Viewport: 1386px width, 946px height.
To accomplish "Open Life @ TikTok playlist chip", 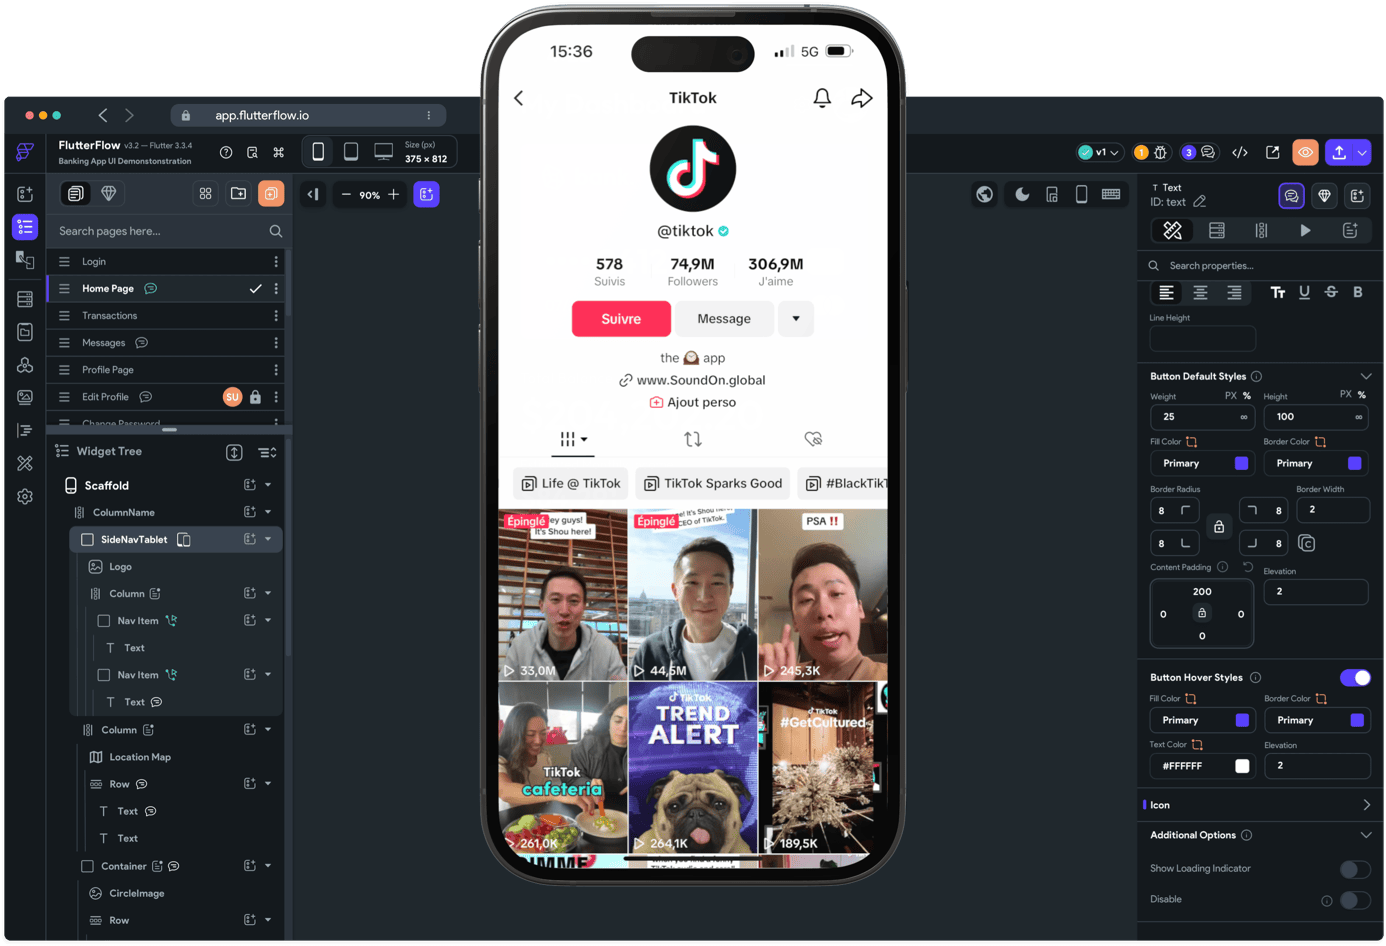I will (x=571, y=483).
